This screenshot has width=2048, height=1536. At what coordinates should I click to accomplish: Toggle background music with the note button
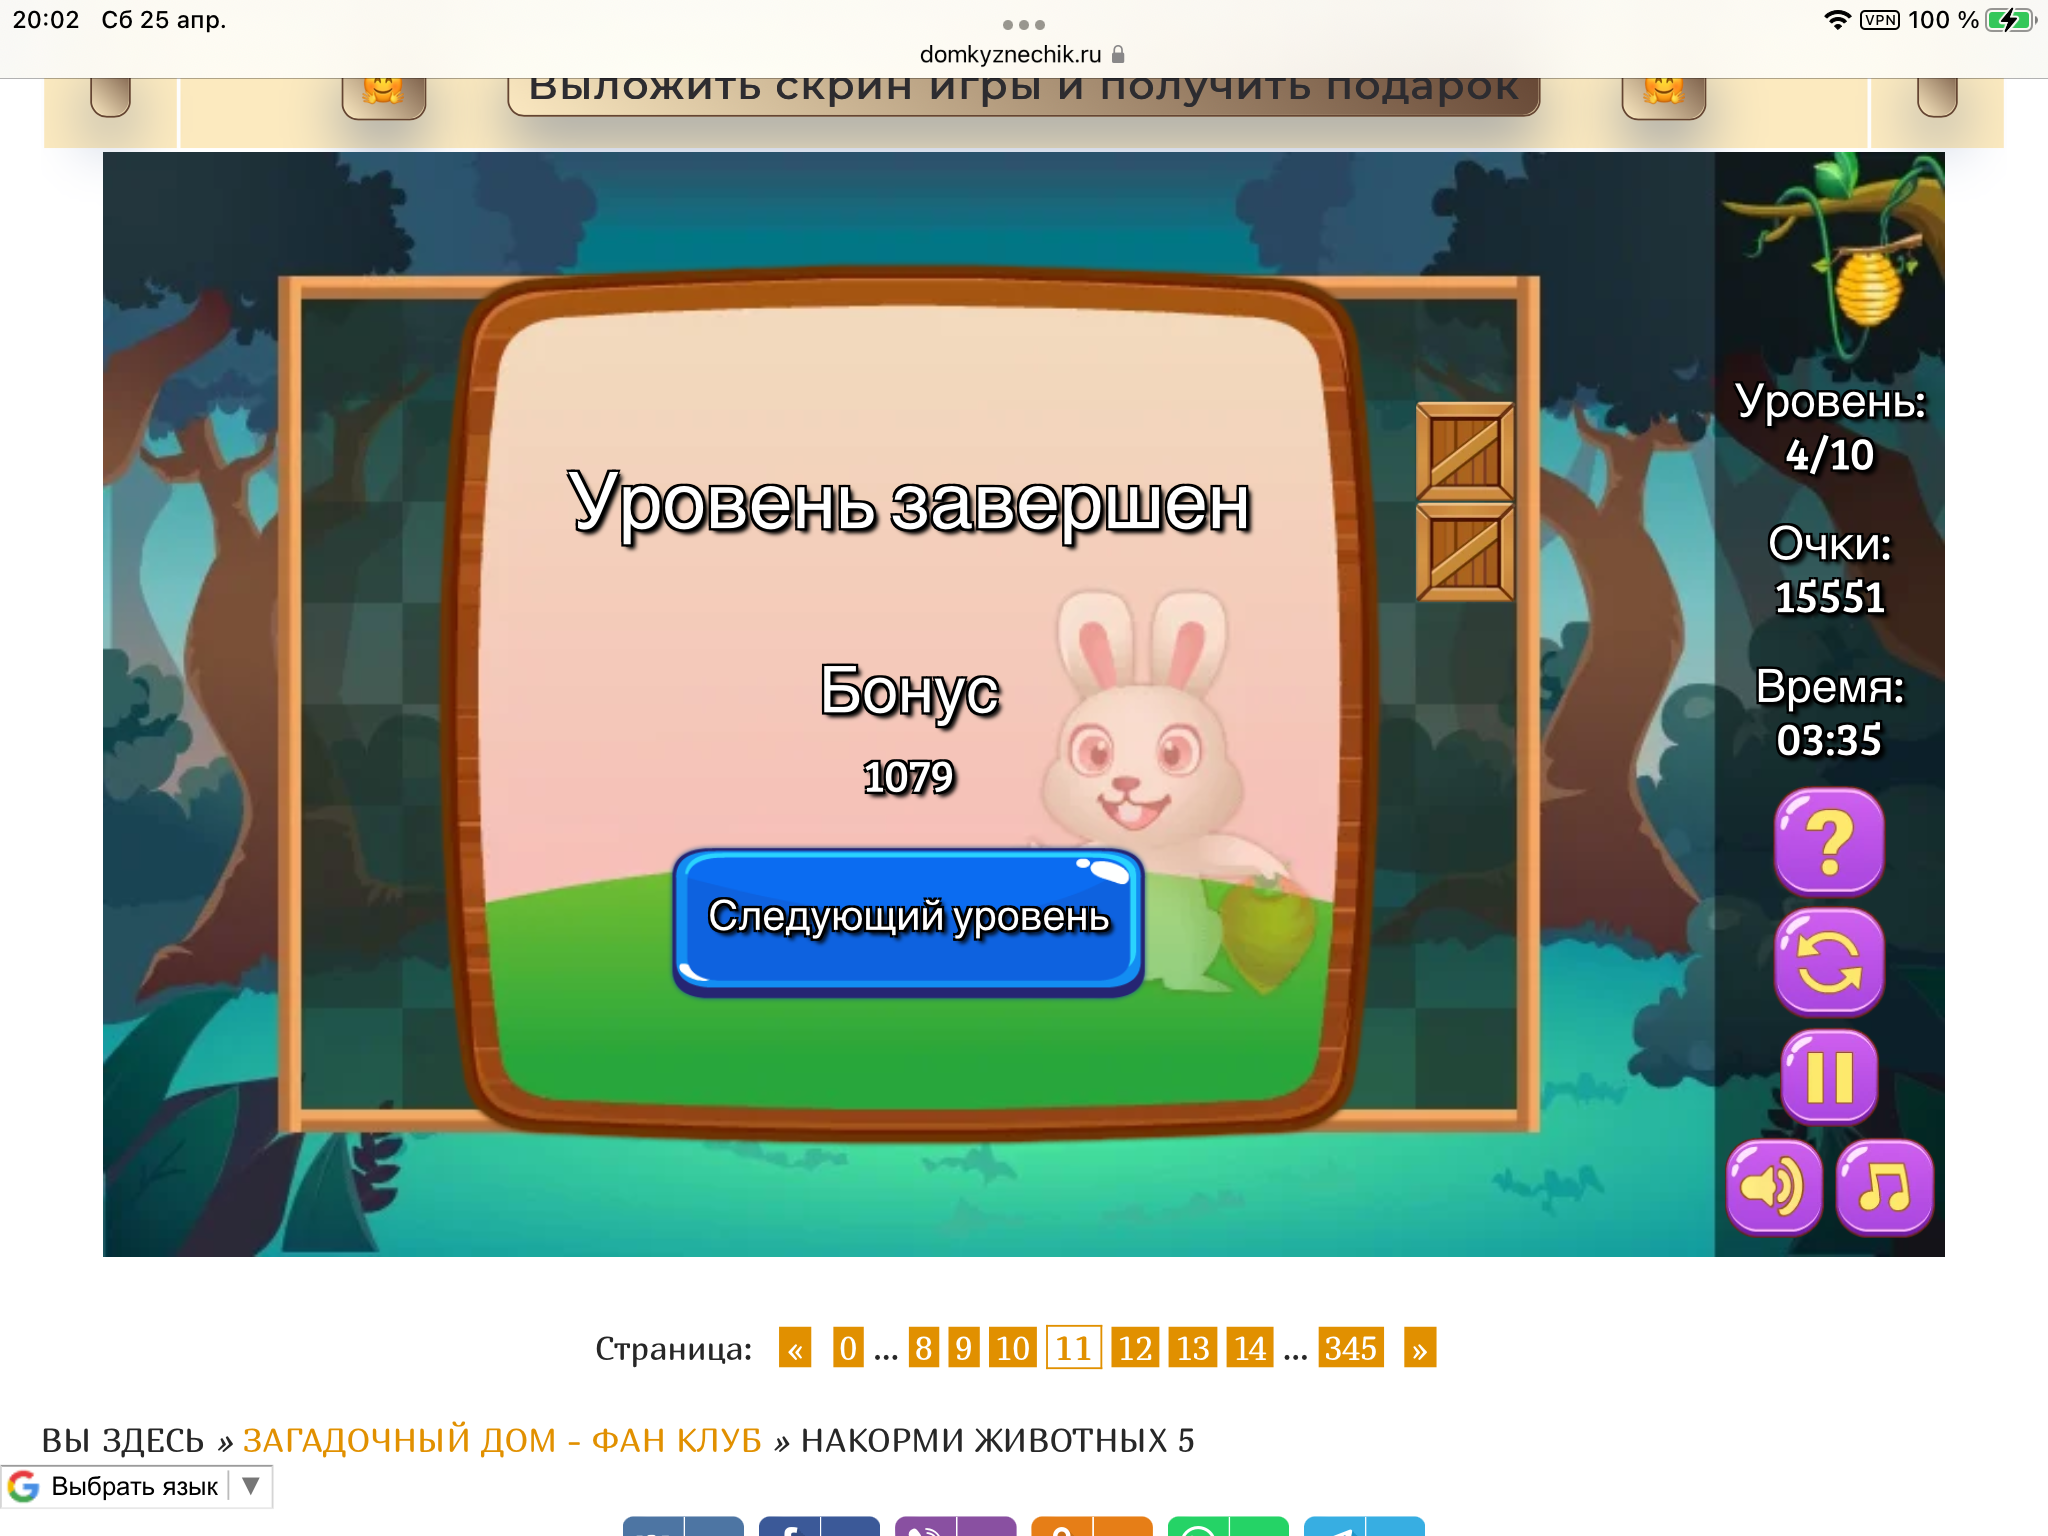(x=1884, y=1187)
